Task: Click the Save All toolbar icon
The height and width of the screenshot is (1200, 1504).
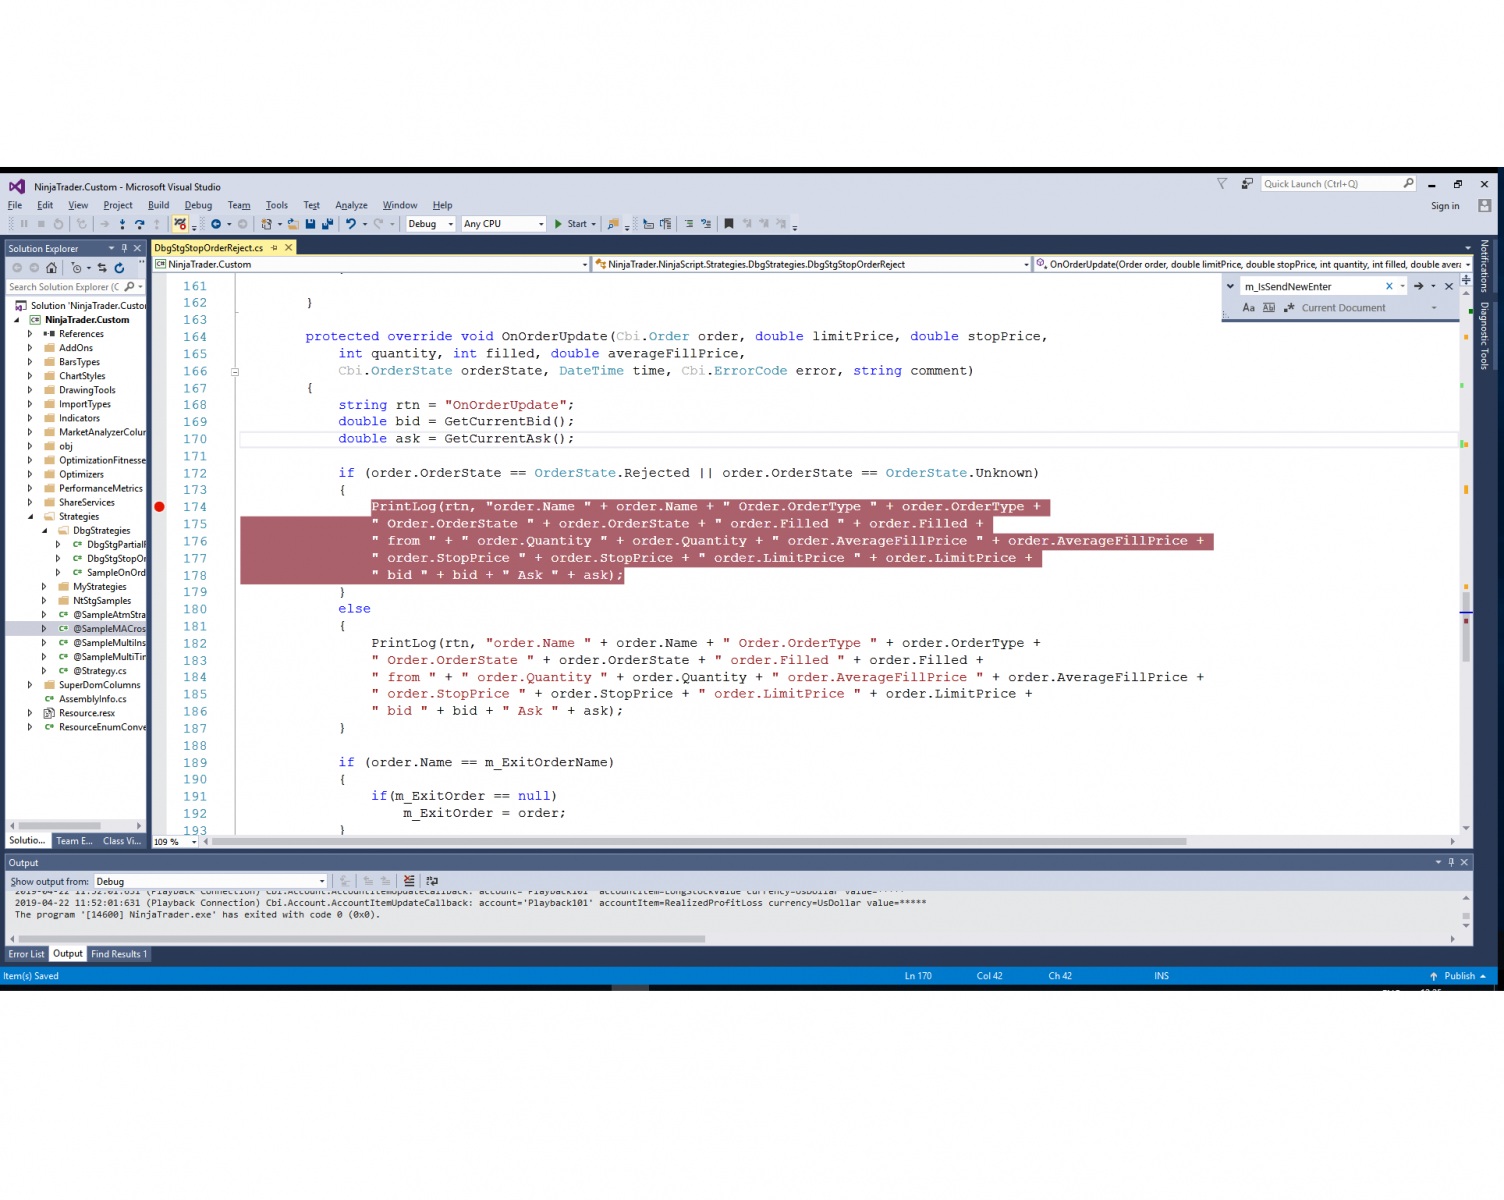Action: [326, 224]
